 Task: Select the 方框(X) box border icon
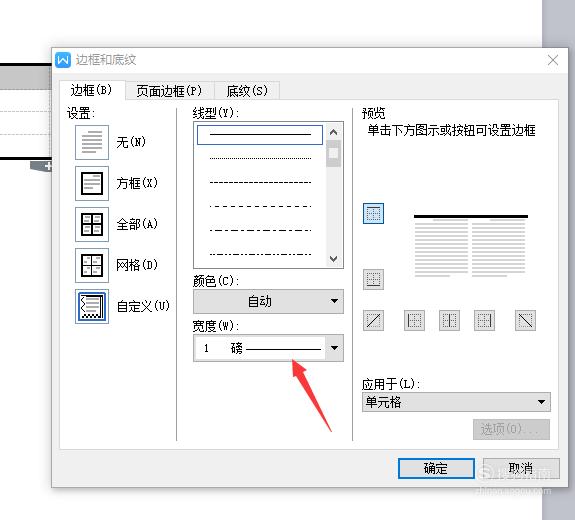[92, 183]
